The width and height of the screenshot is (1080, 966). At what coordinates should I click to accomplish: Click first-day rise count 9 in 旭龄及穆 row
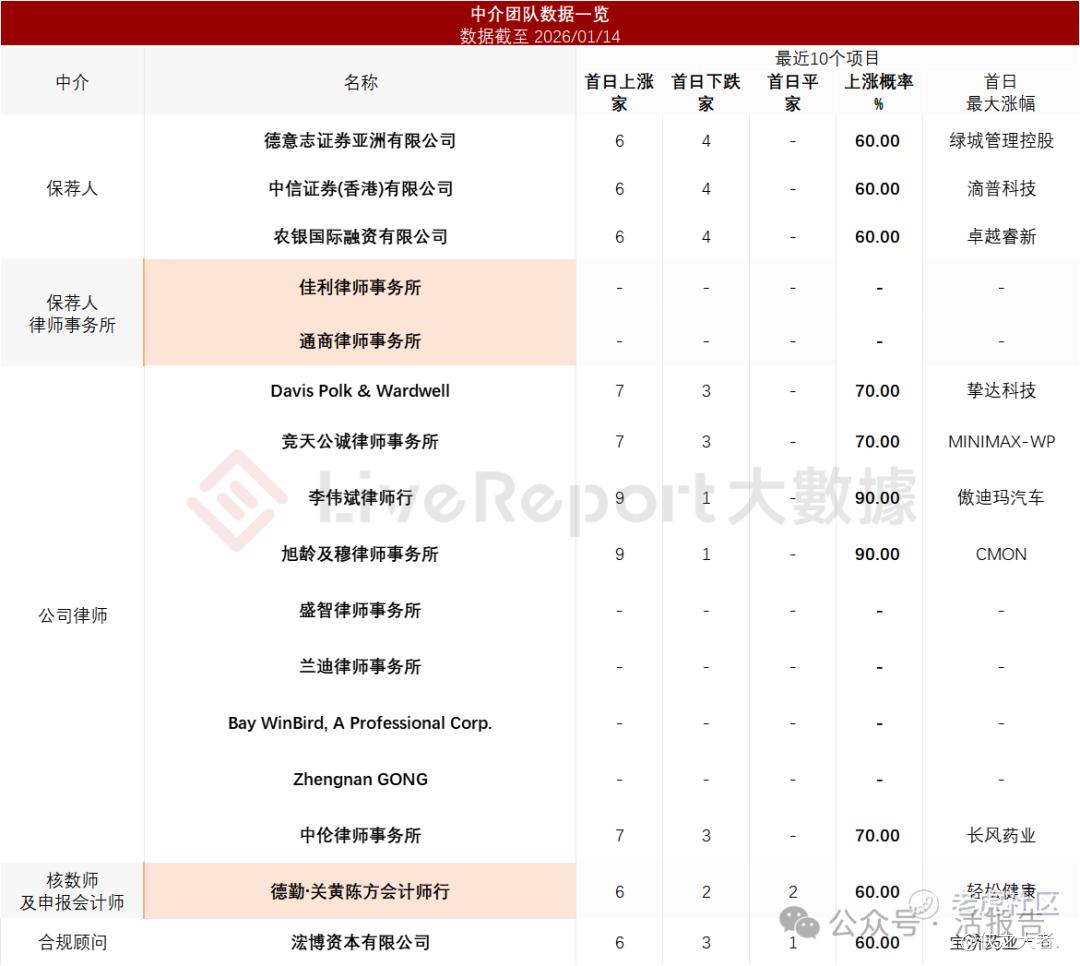point(619,554)
